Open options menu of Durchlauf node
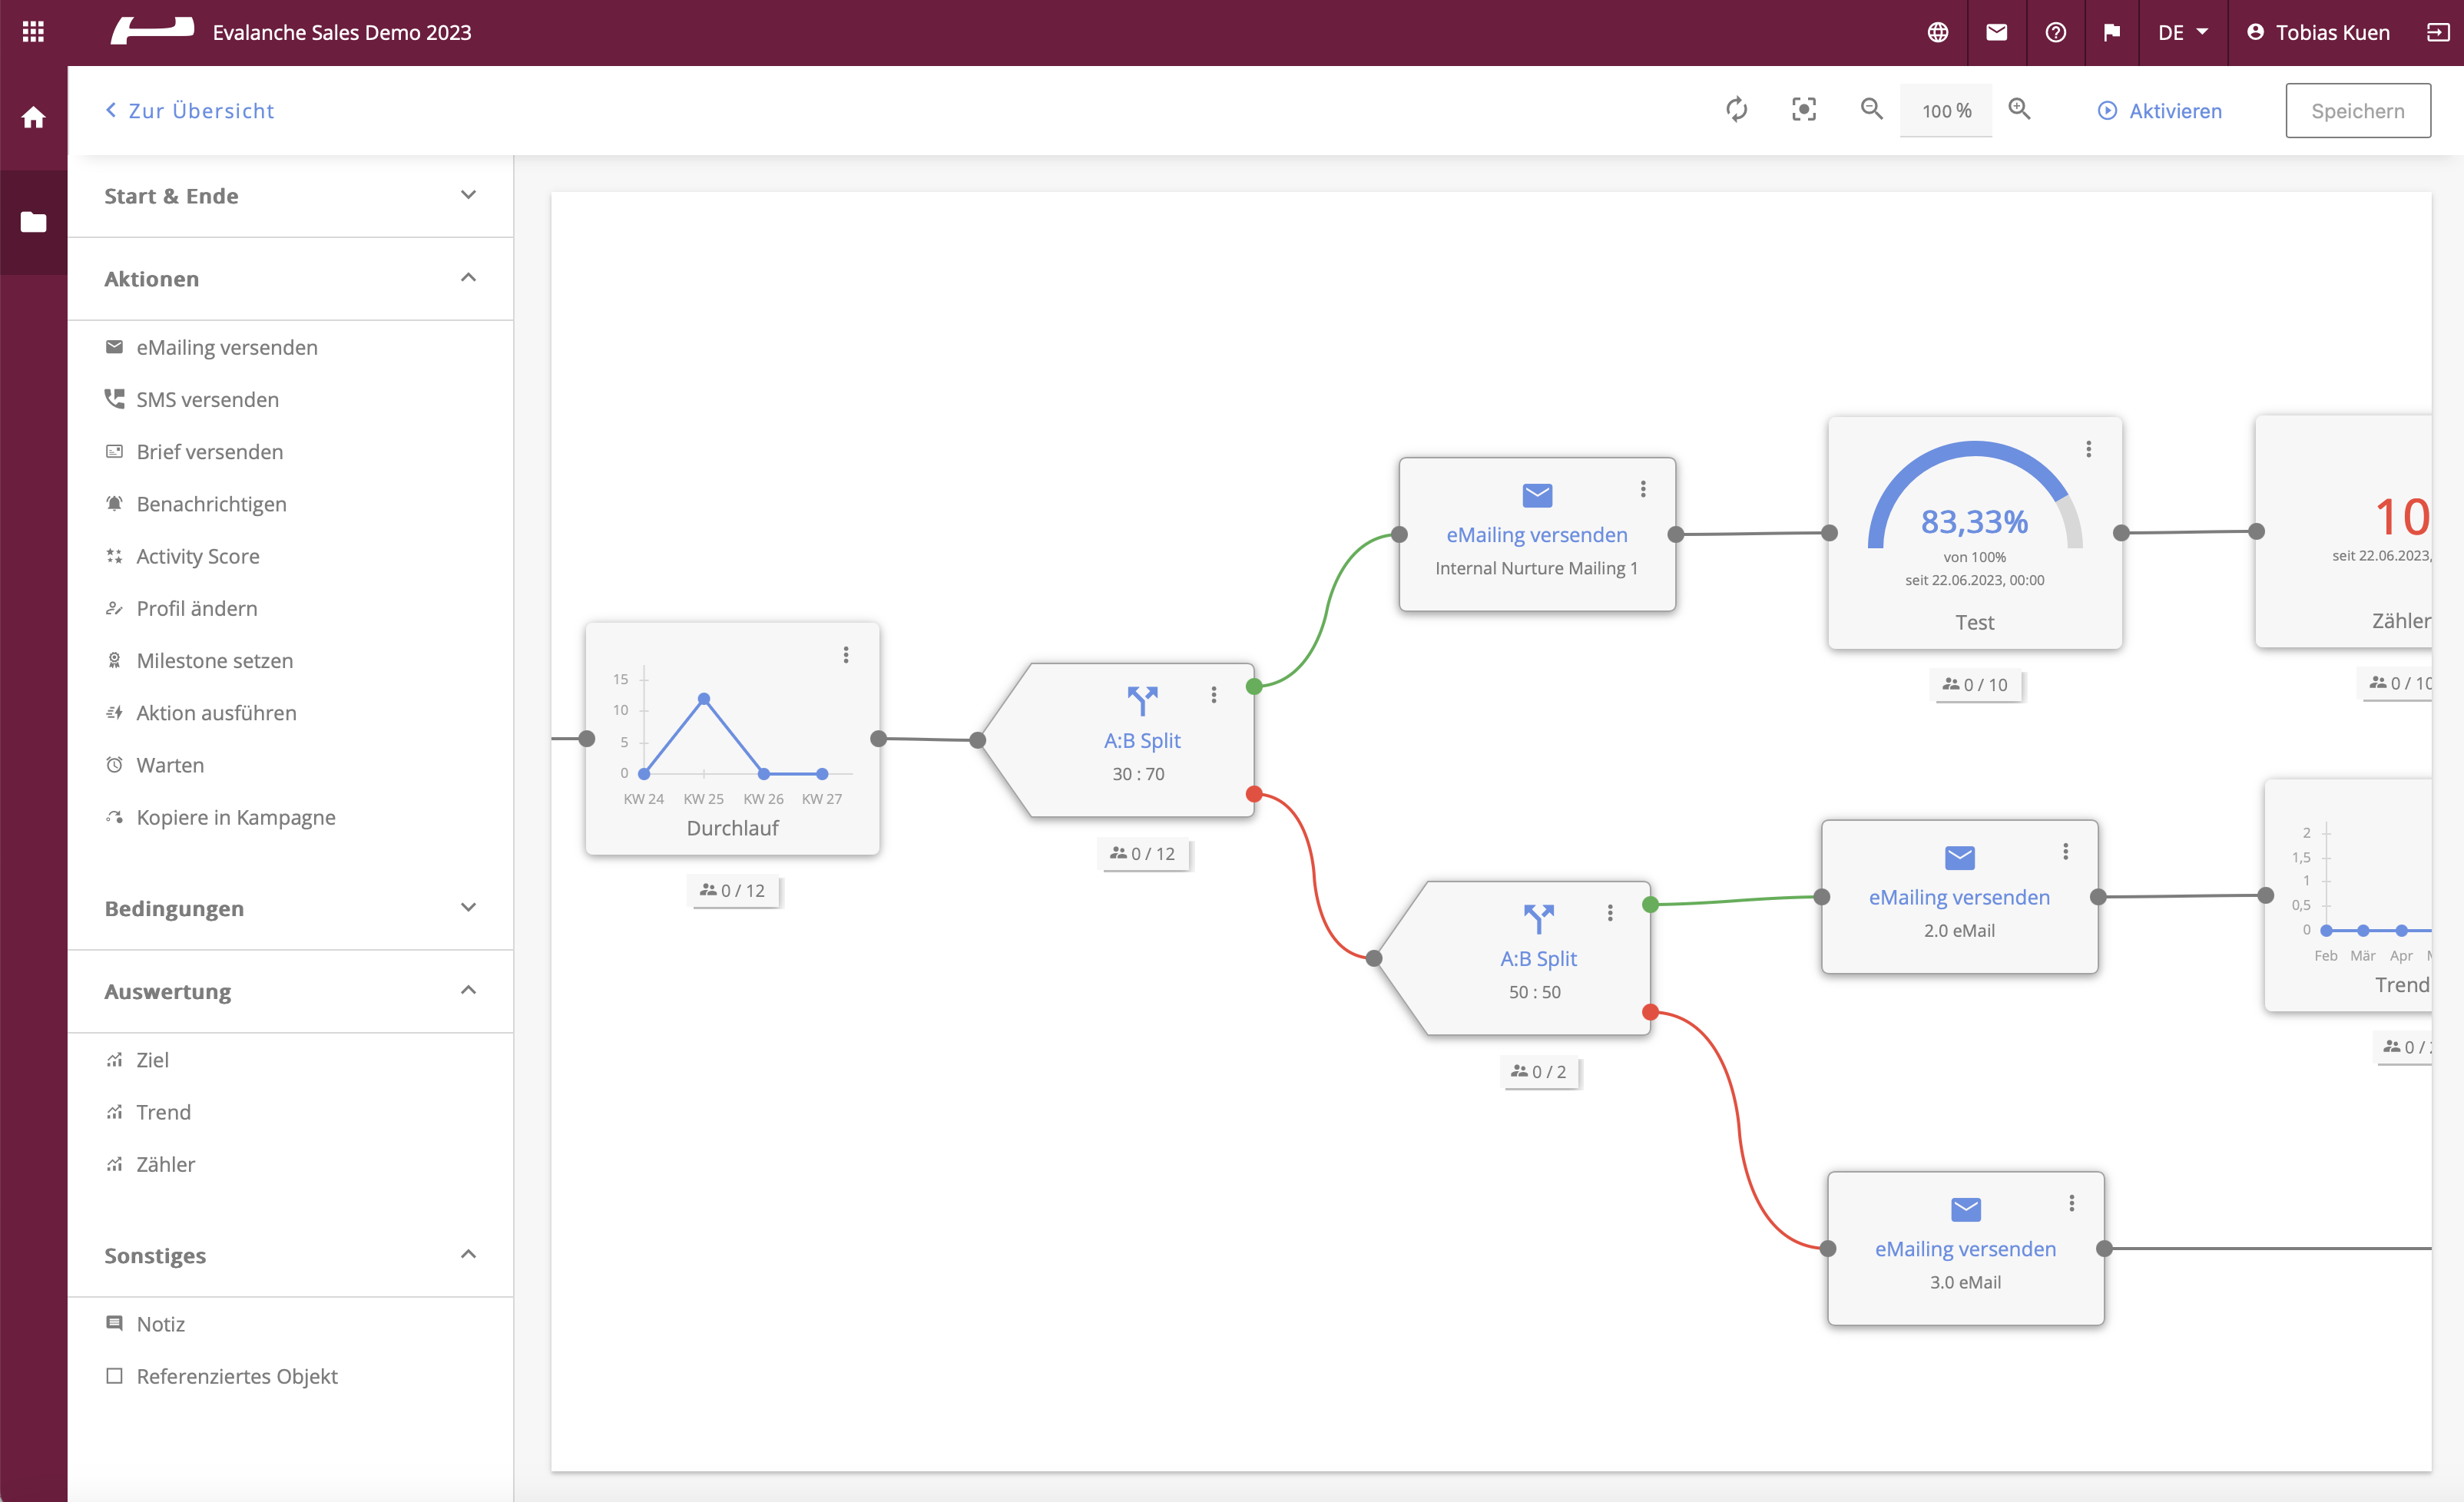The image size is (2464, 1502). (846, 655)
